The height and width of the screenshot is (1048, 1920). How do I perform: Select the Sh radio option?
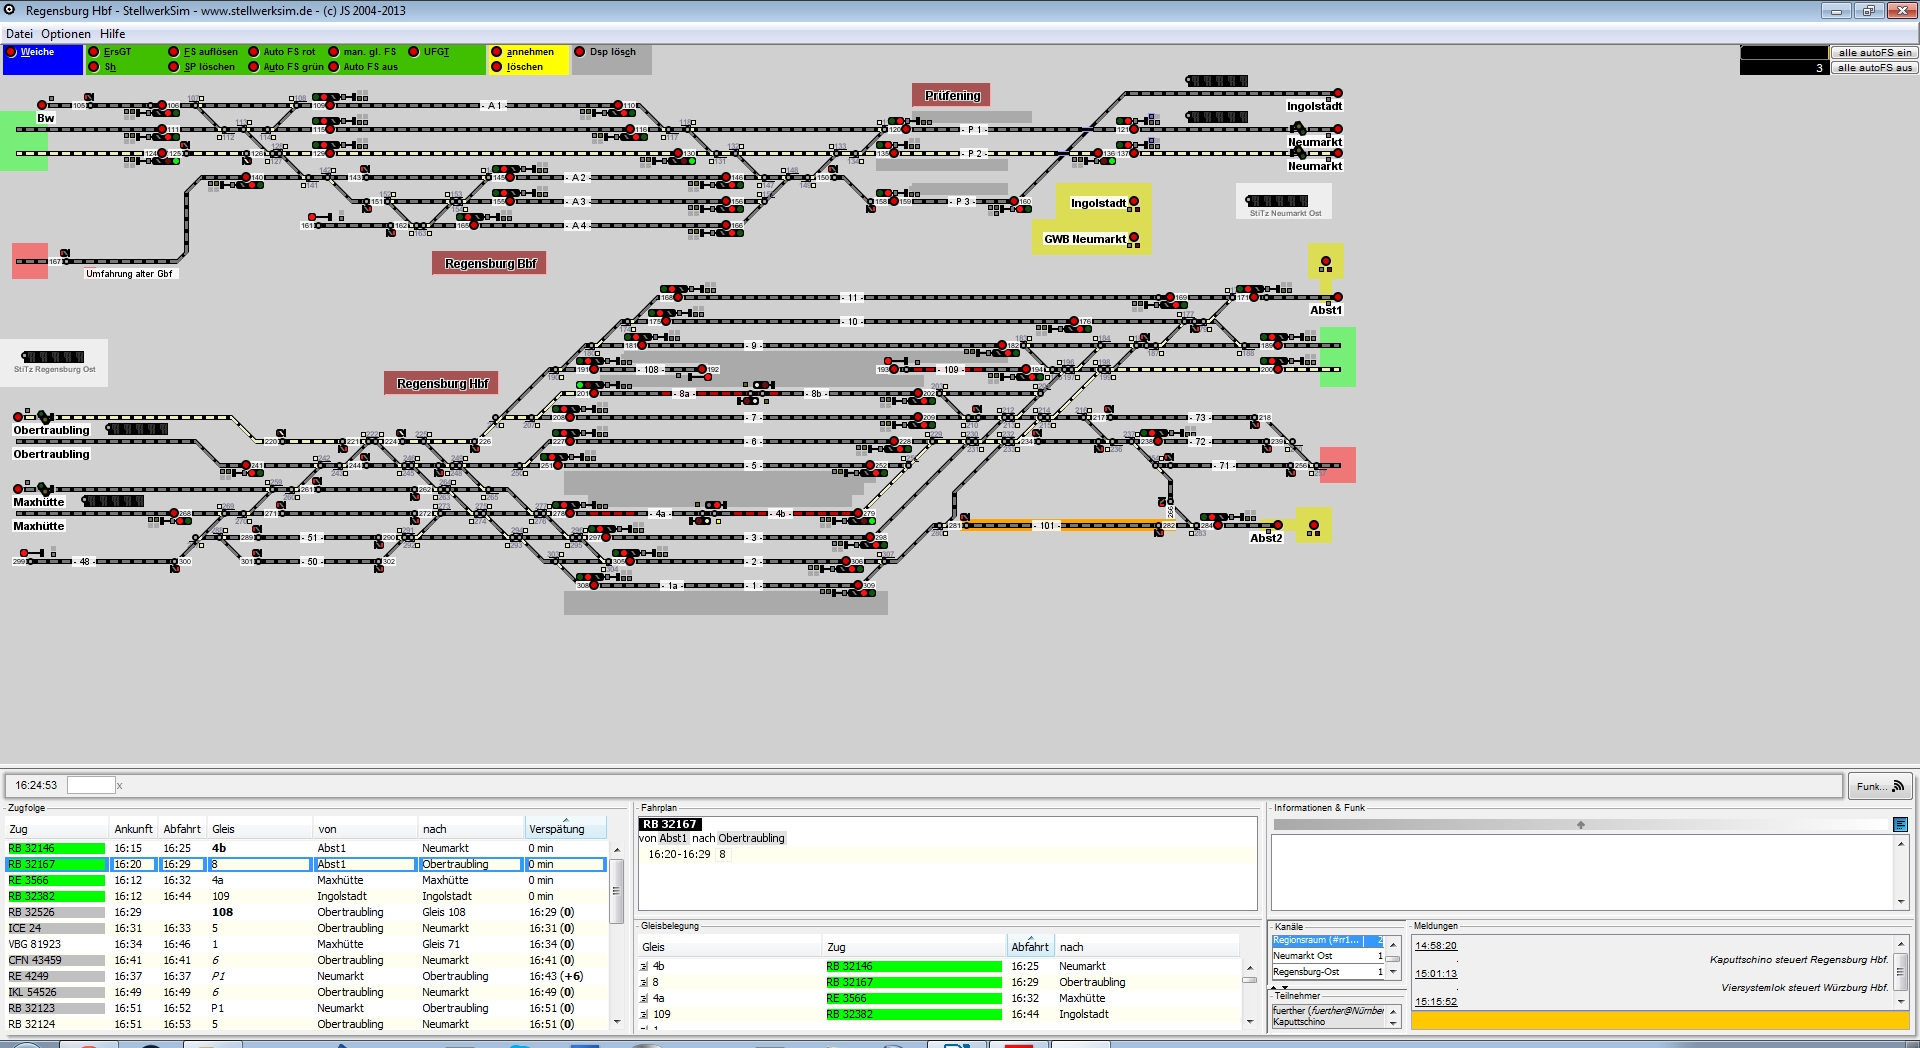click(x=94, y=67)
